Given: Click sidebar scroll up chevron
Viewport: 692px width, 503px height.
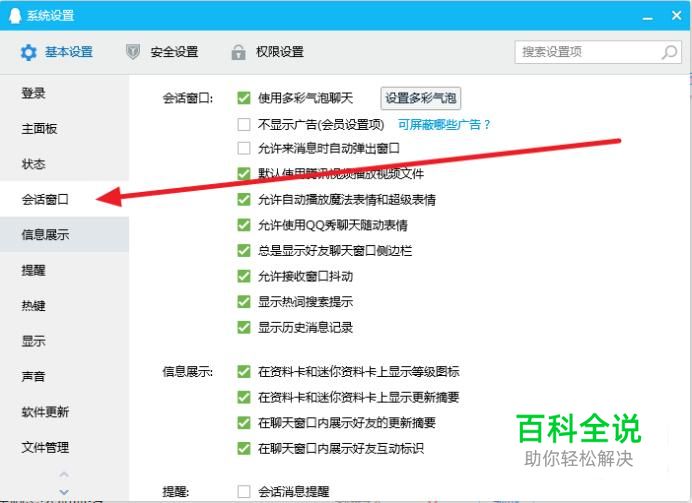Looking at the screenshot, I should [x=64, y=474].
